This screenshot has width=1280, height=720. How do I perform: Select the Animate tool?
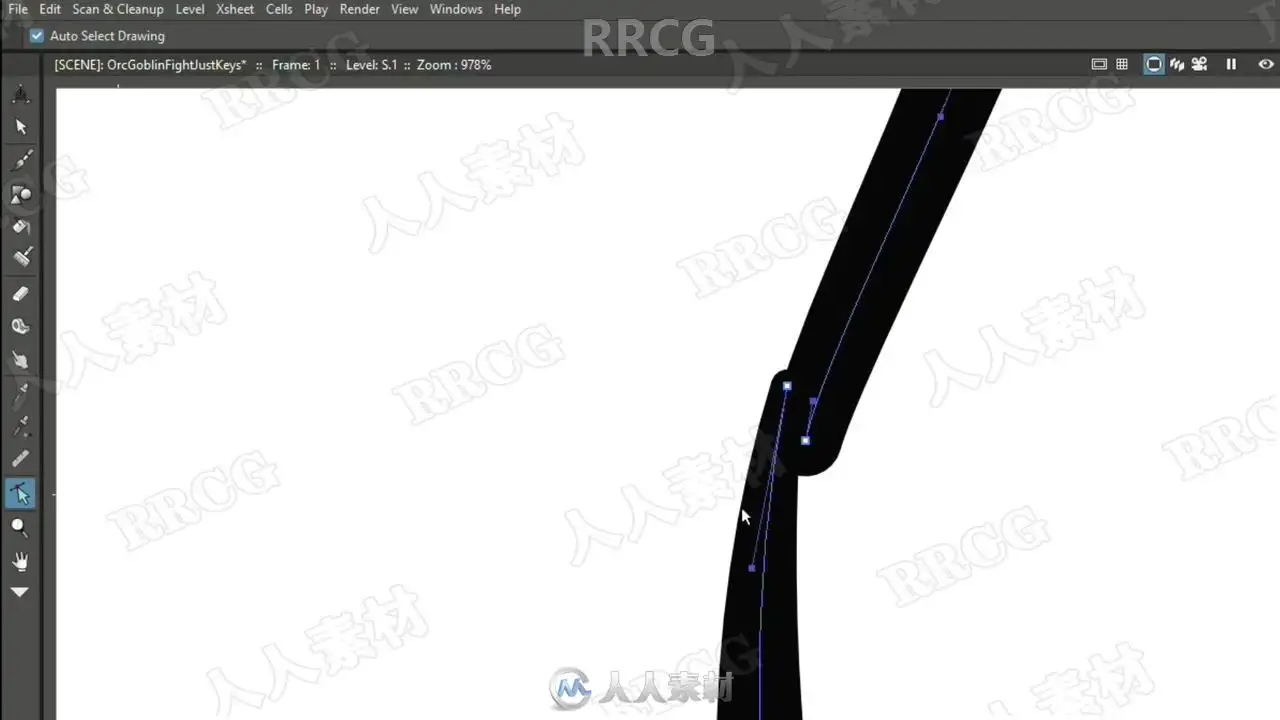[x=20, y=95]
